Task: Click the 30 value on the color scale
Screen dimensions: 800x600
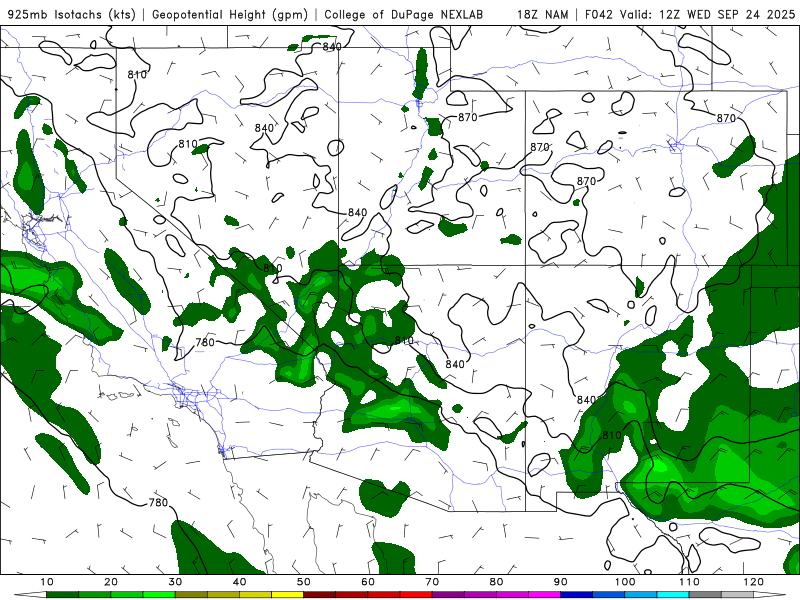Action: pos(175,582)
